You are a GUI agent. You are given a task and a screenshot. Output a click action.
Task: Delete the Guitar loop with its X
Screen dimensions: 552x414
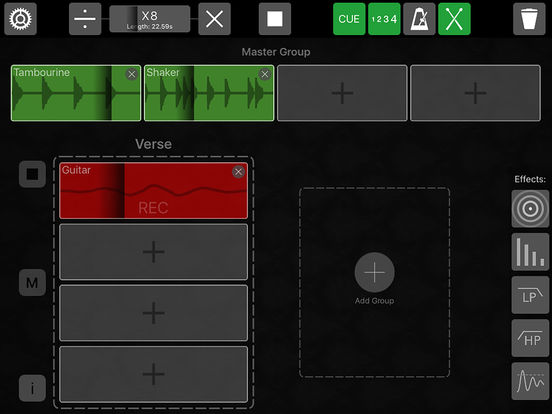238,172
